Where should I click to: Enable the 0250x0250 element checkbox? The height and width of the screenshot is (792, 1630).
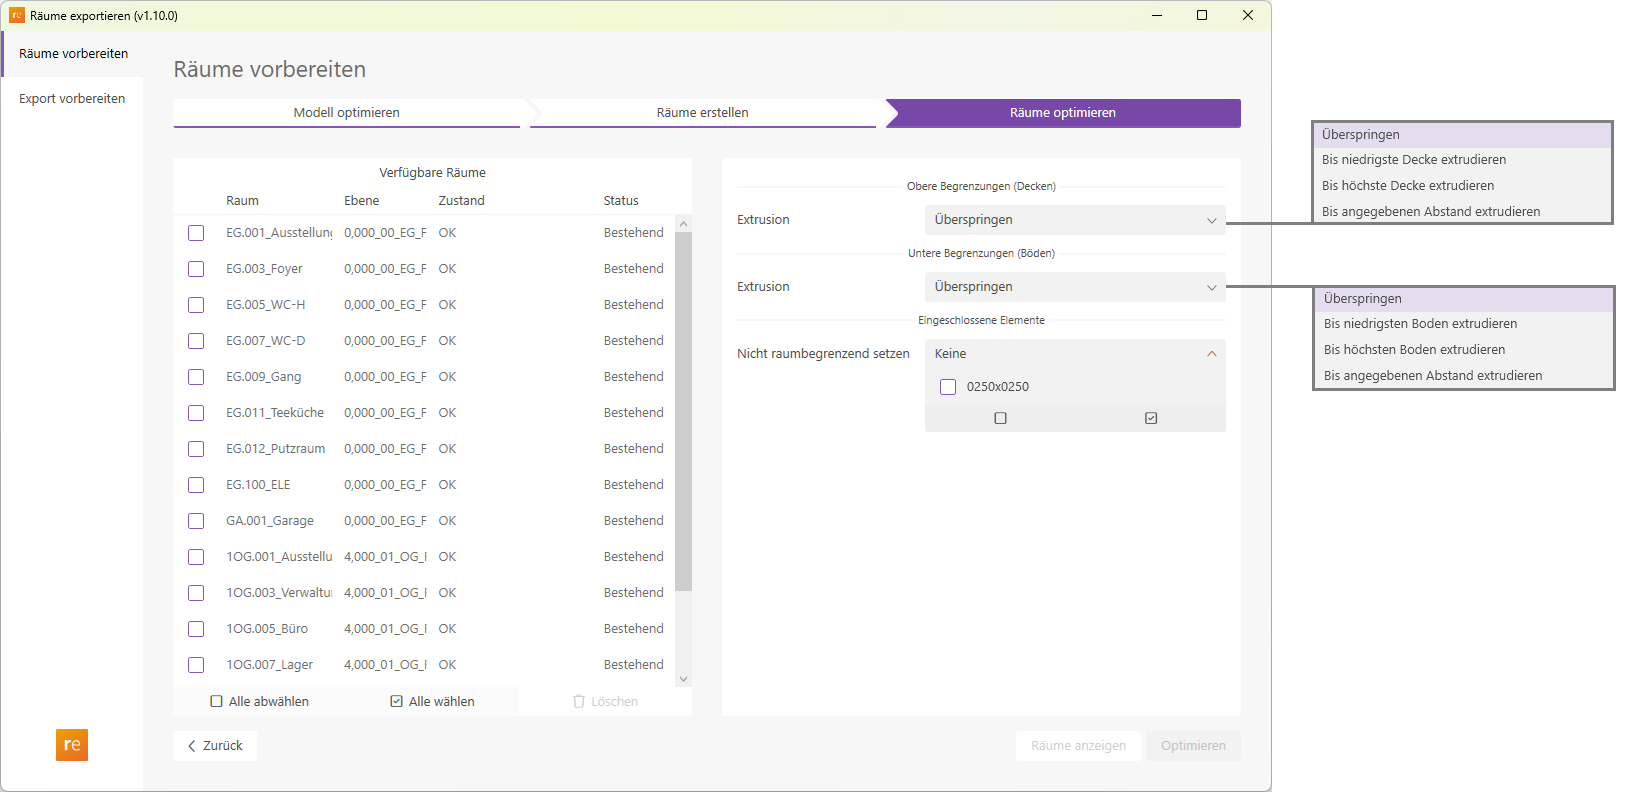coord(948,387)
